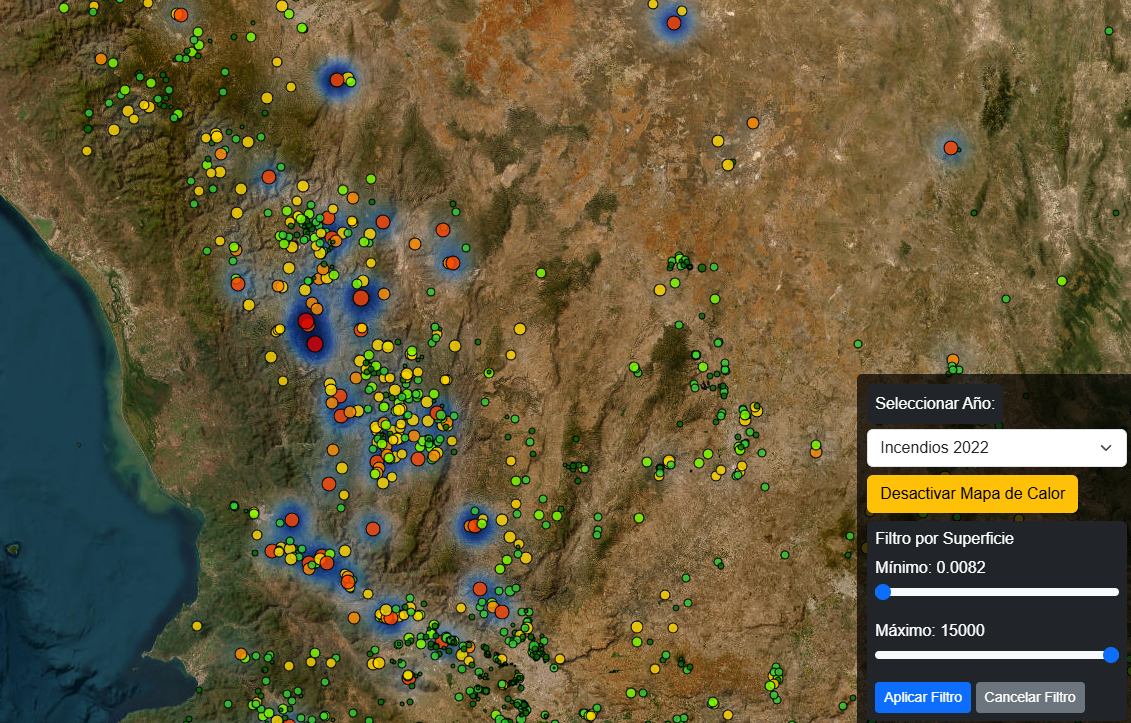This screenshot has height=723, width=1131.
Task: Click the Mínimo: 0.0082 value text
Action: click(x=930, y=567)
